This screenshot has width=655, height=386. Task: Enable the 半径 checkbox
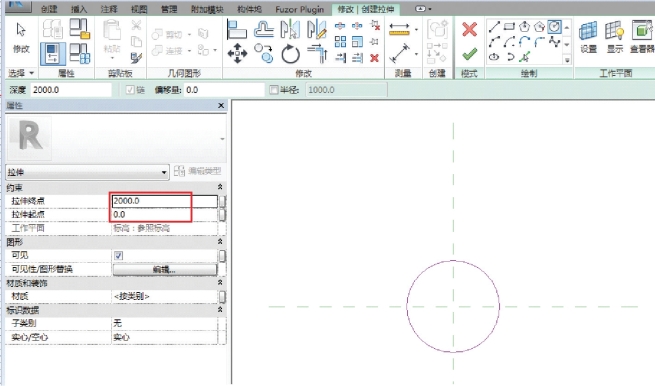pos(274,90)
